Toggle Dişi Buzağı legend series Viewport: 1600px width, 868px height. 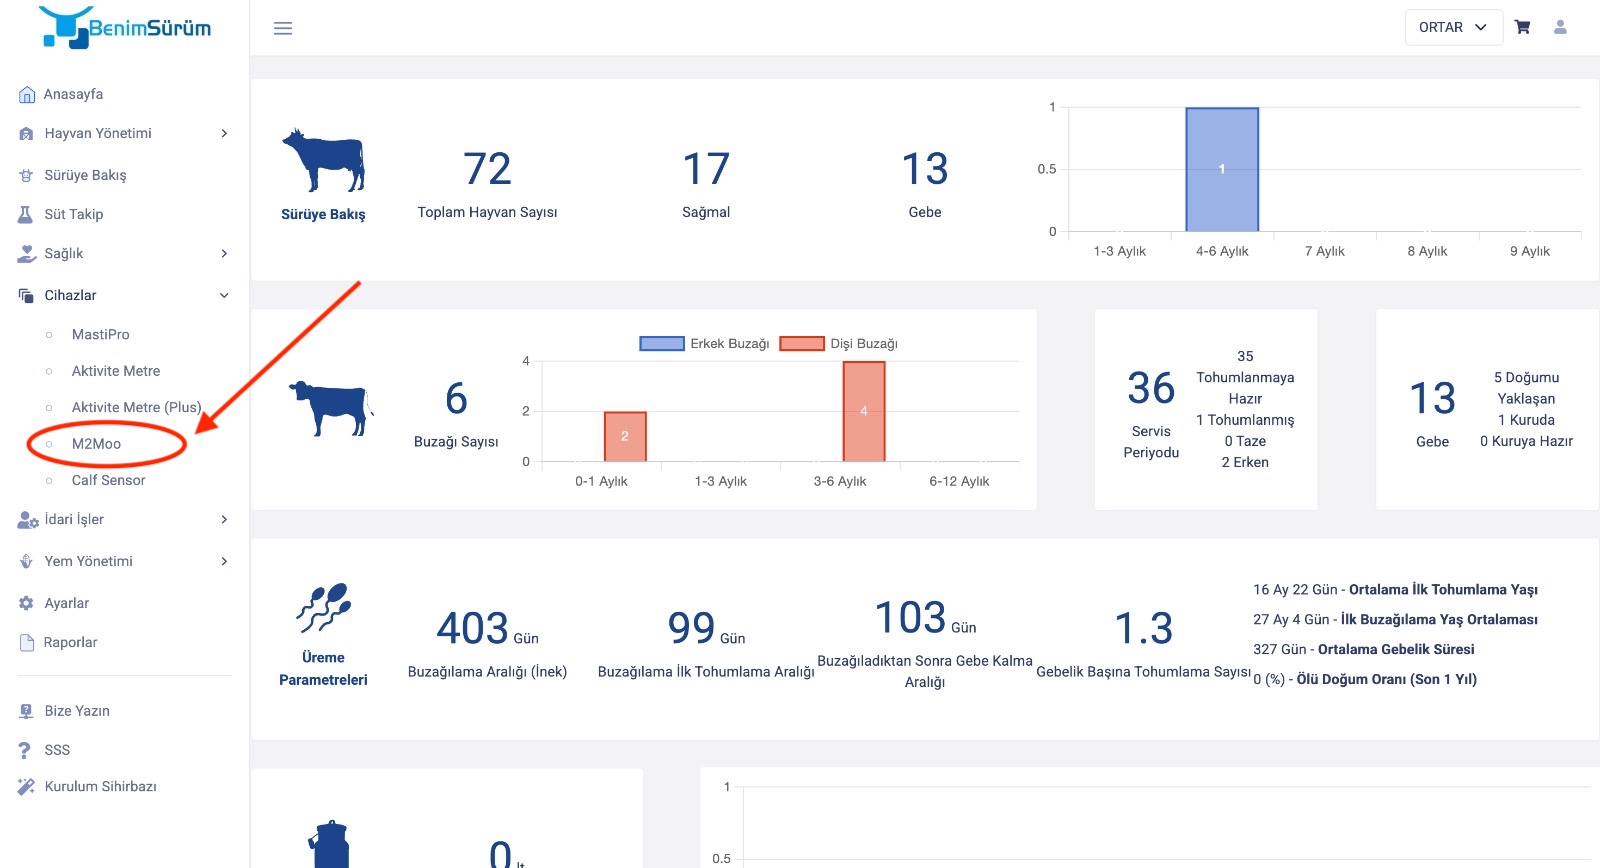pos(838,343)
